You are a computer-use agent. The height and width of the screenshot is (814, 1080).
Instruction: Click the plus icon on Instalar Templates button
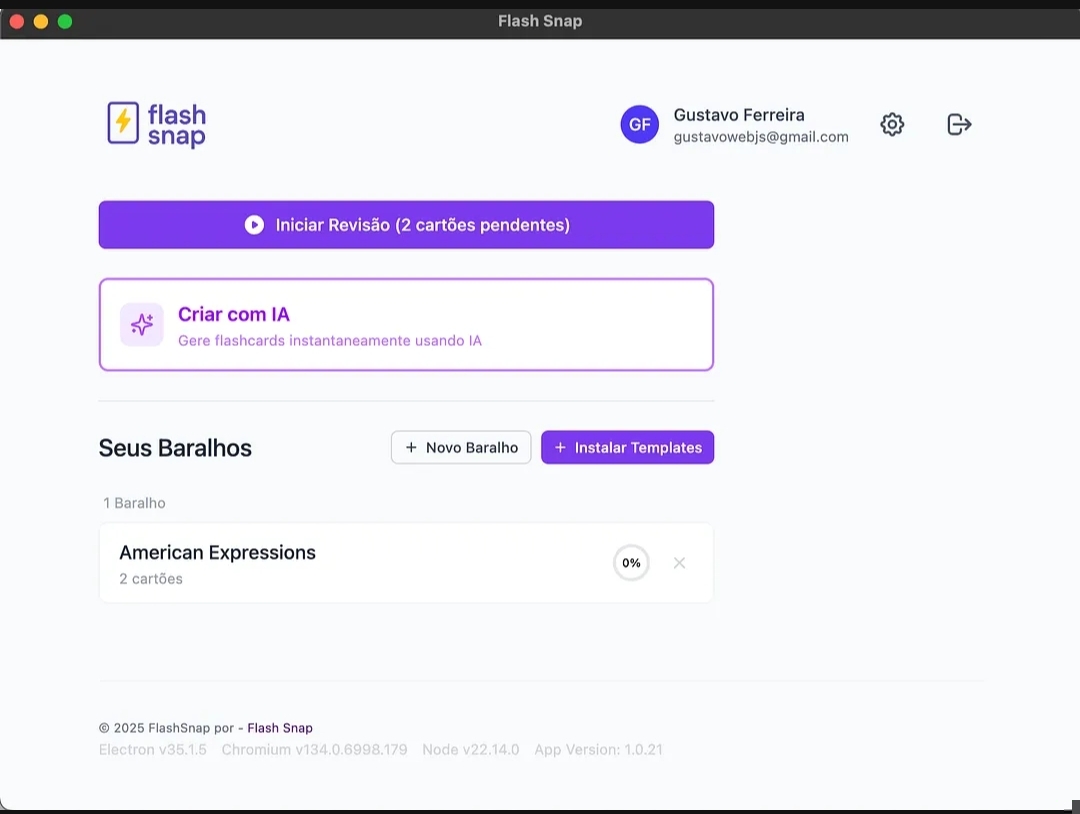coord(560,447)
